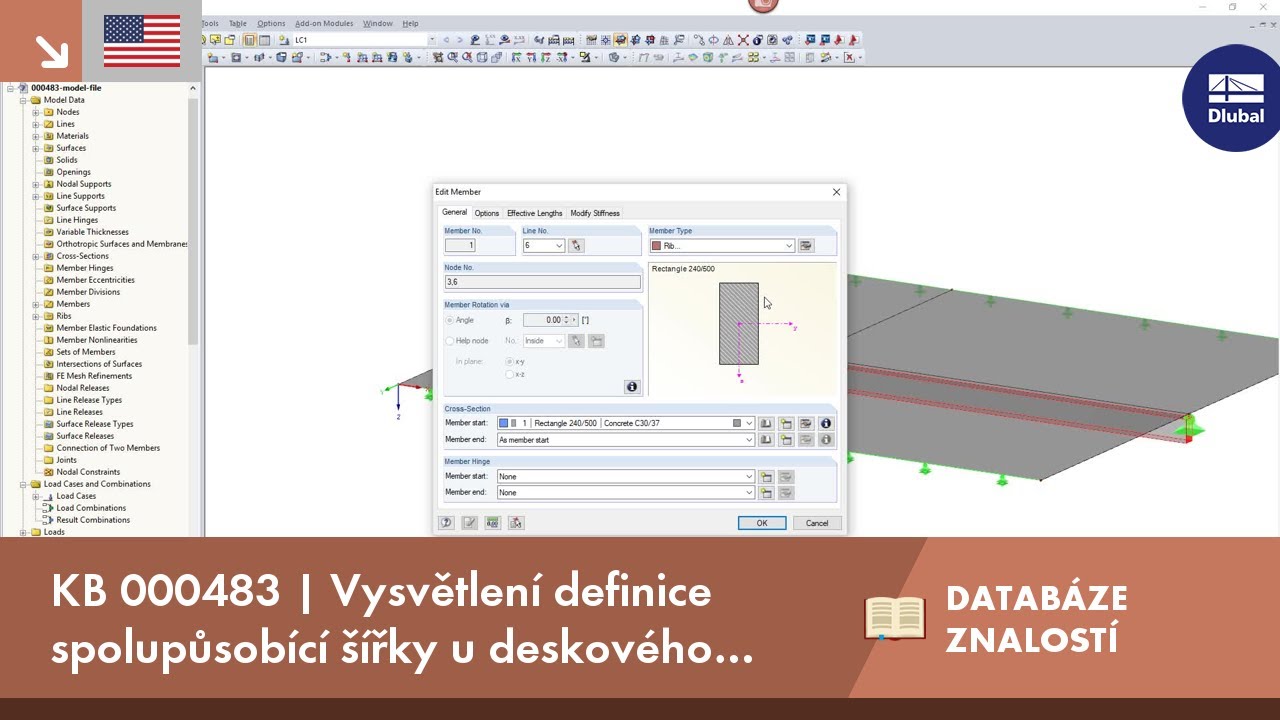This screenshot has width=1280, height=720.
Task: Click the gray Concrete C30/37 material swatch
Action: 737,423
